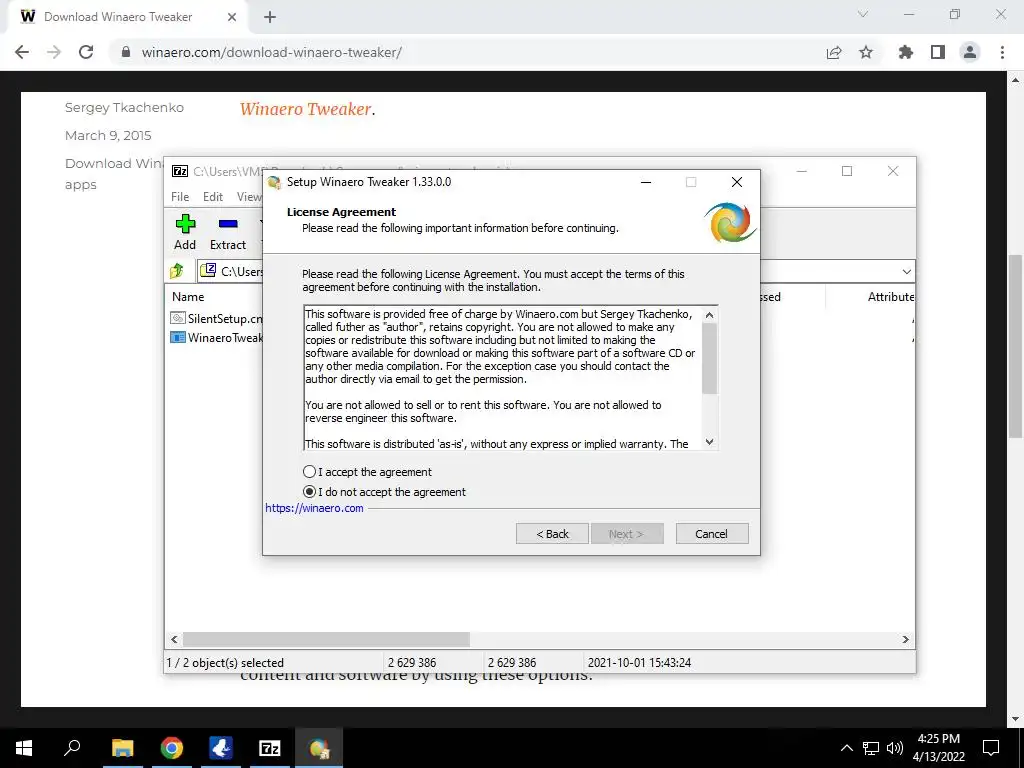The image size is (1024, 768).
Task: Click 7-Zip horizontal scrollbar left arrow
Action: 174,639
